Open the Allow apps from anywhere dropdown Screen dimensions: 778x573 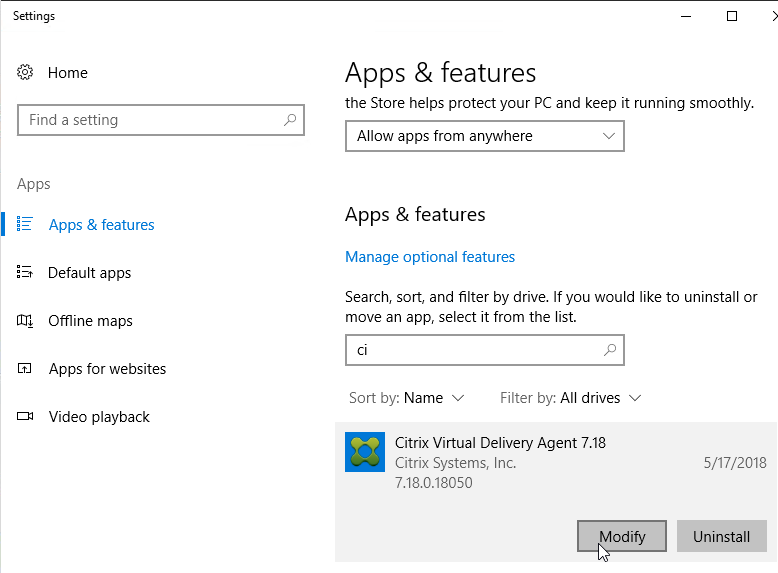[x=485, y=136]
